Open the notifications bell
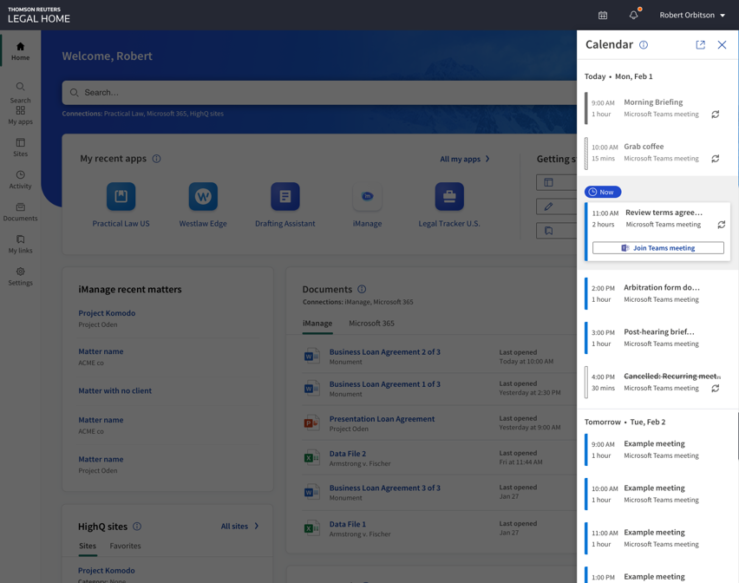Image resolution: width=739 pixels, height=583 pixels. 634,15
